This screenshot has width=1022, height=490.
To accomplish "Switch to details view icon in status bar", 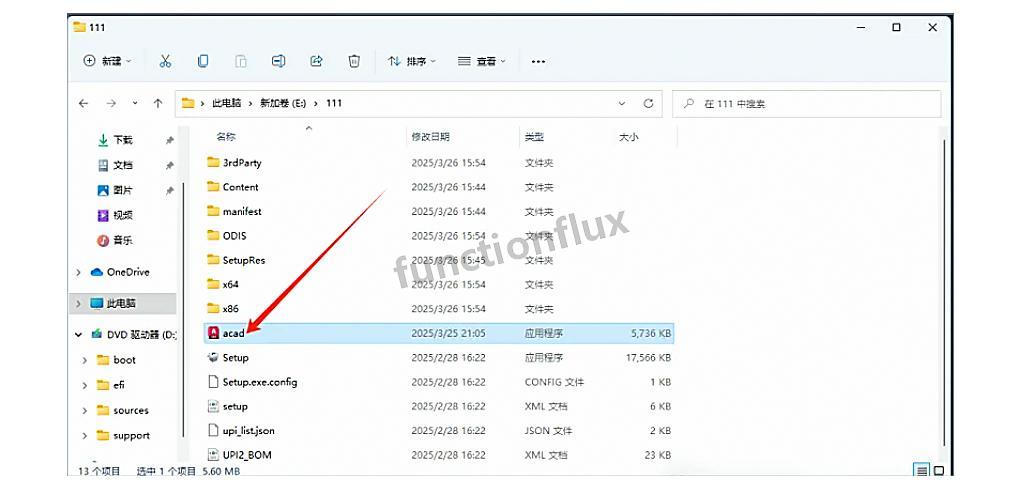I will coord(922,470).
